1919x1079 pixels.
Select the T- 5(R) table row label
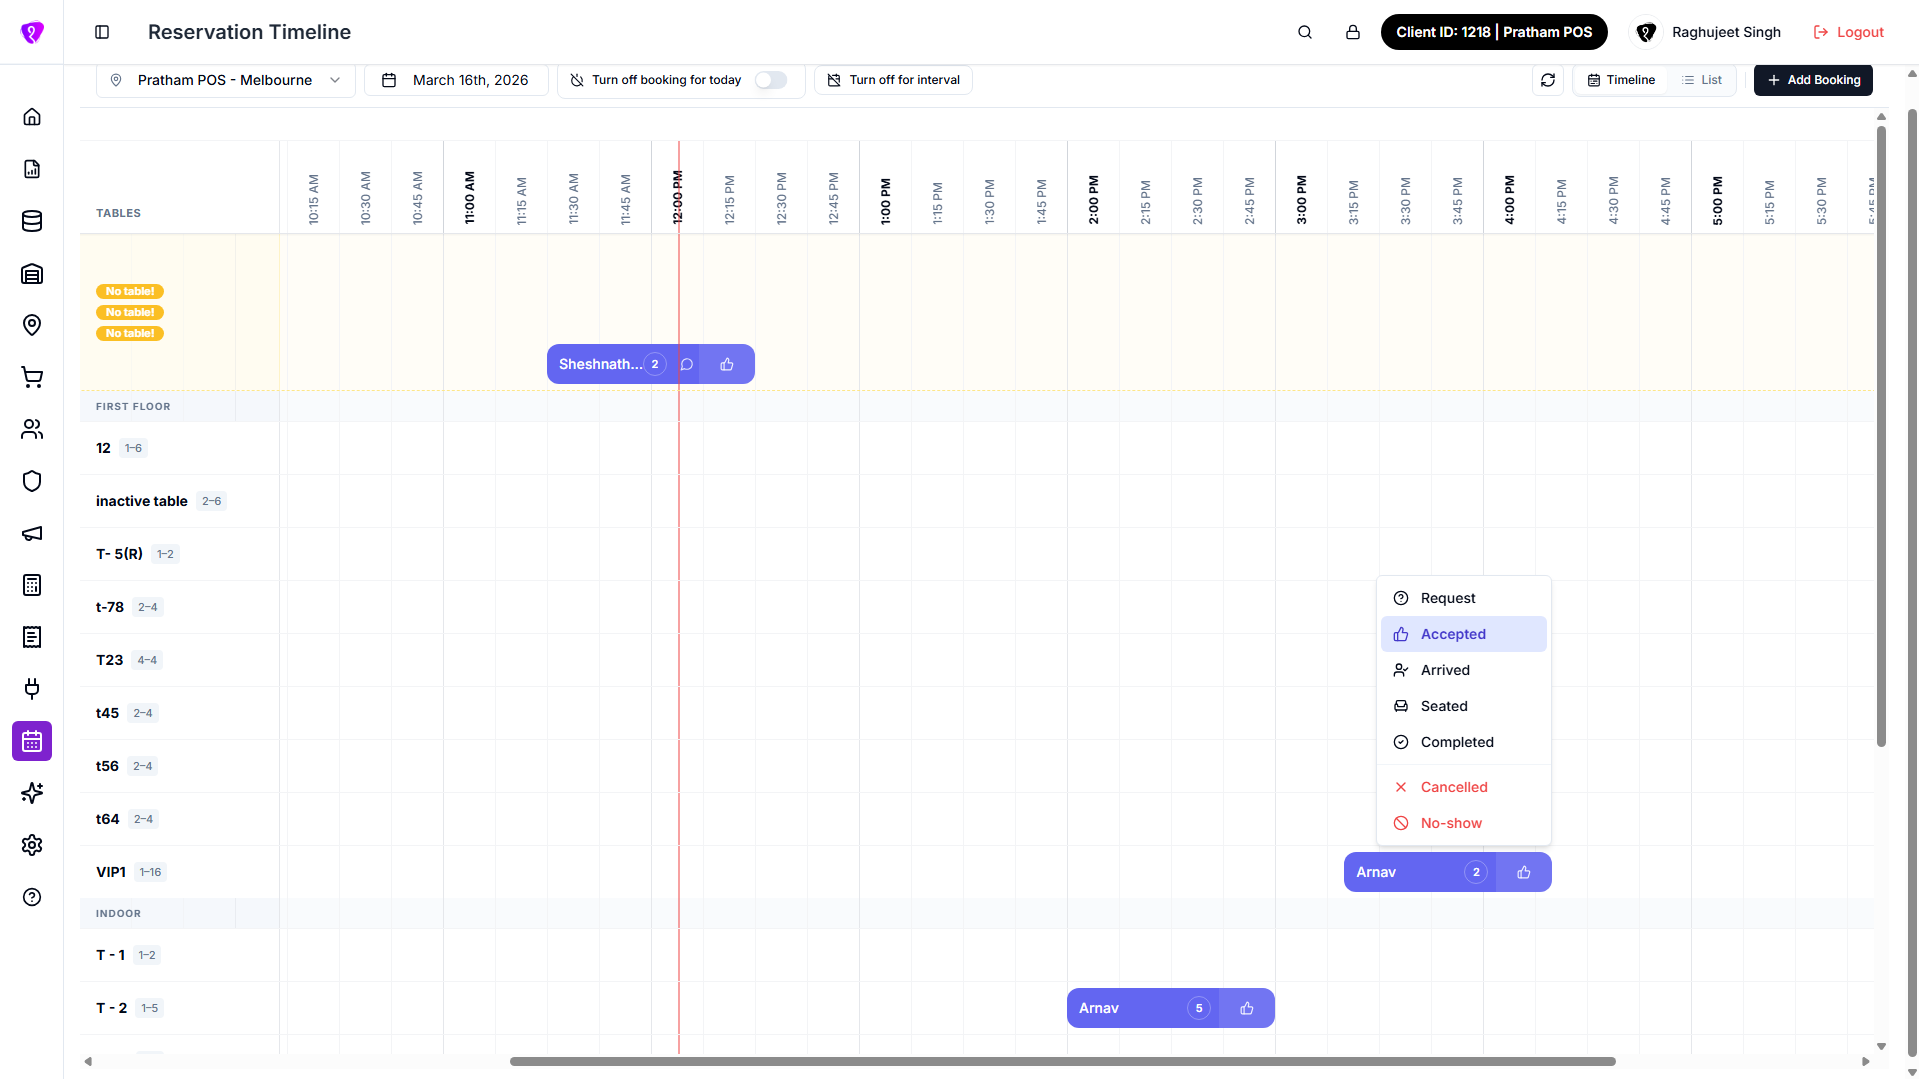point(119,554)
